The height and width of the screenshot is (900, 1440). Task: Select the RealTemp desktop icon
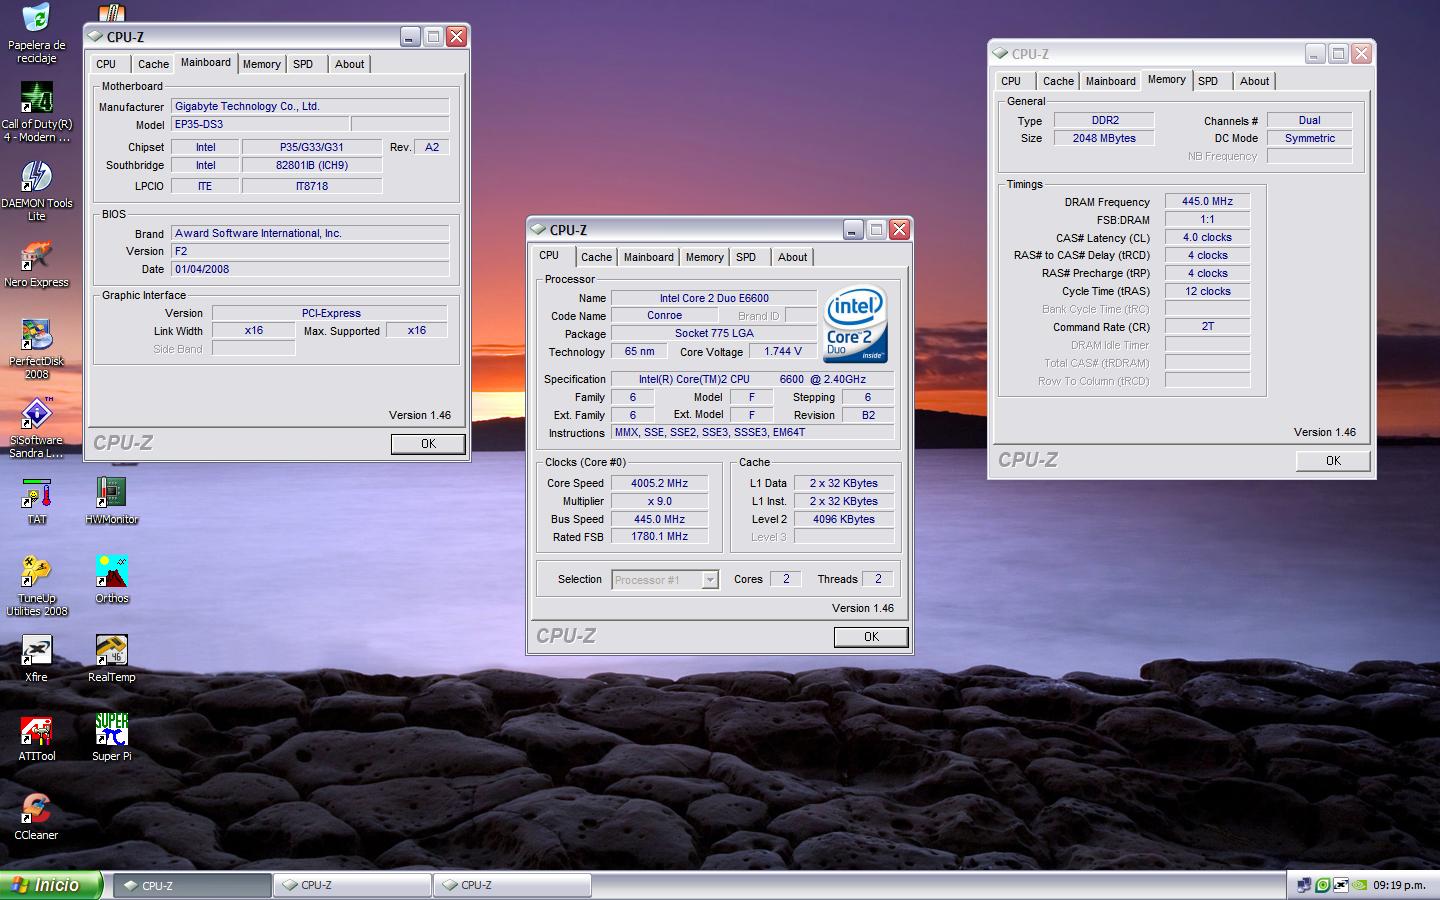111,659
